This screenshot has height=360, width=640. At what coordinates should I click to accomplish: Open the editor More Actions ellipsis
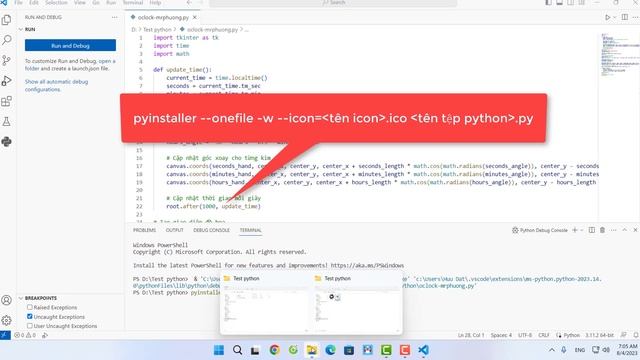tap(635, 17)
